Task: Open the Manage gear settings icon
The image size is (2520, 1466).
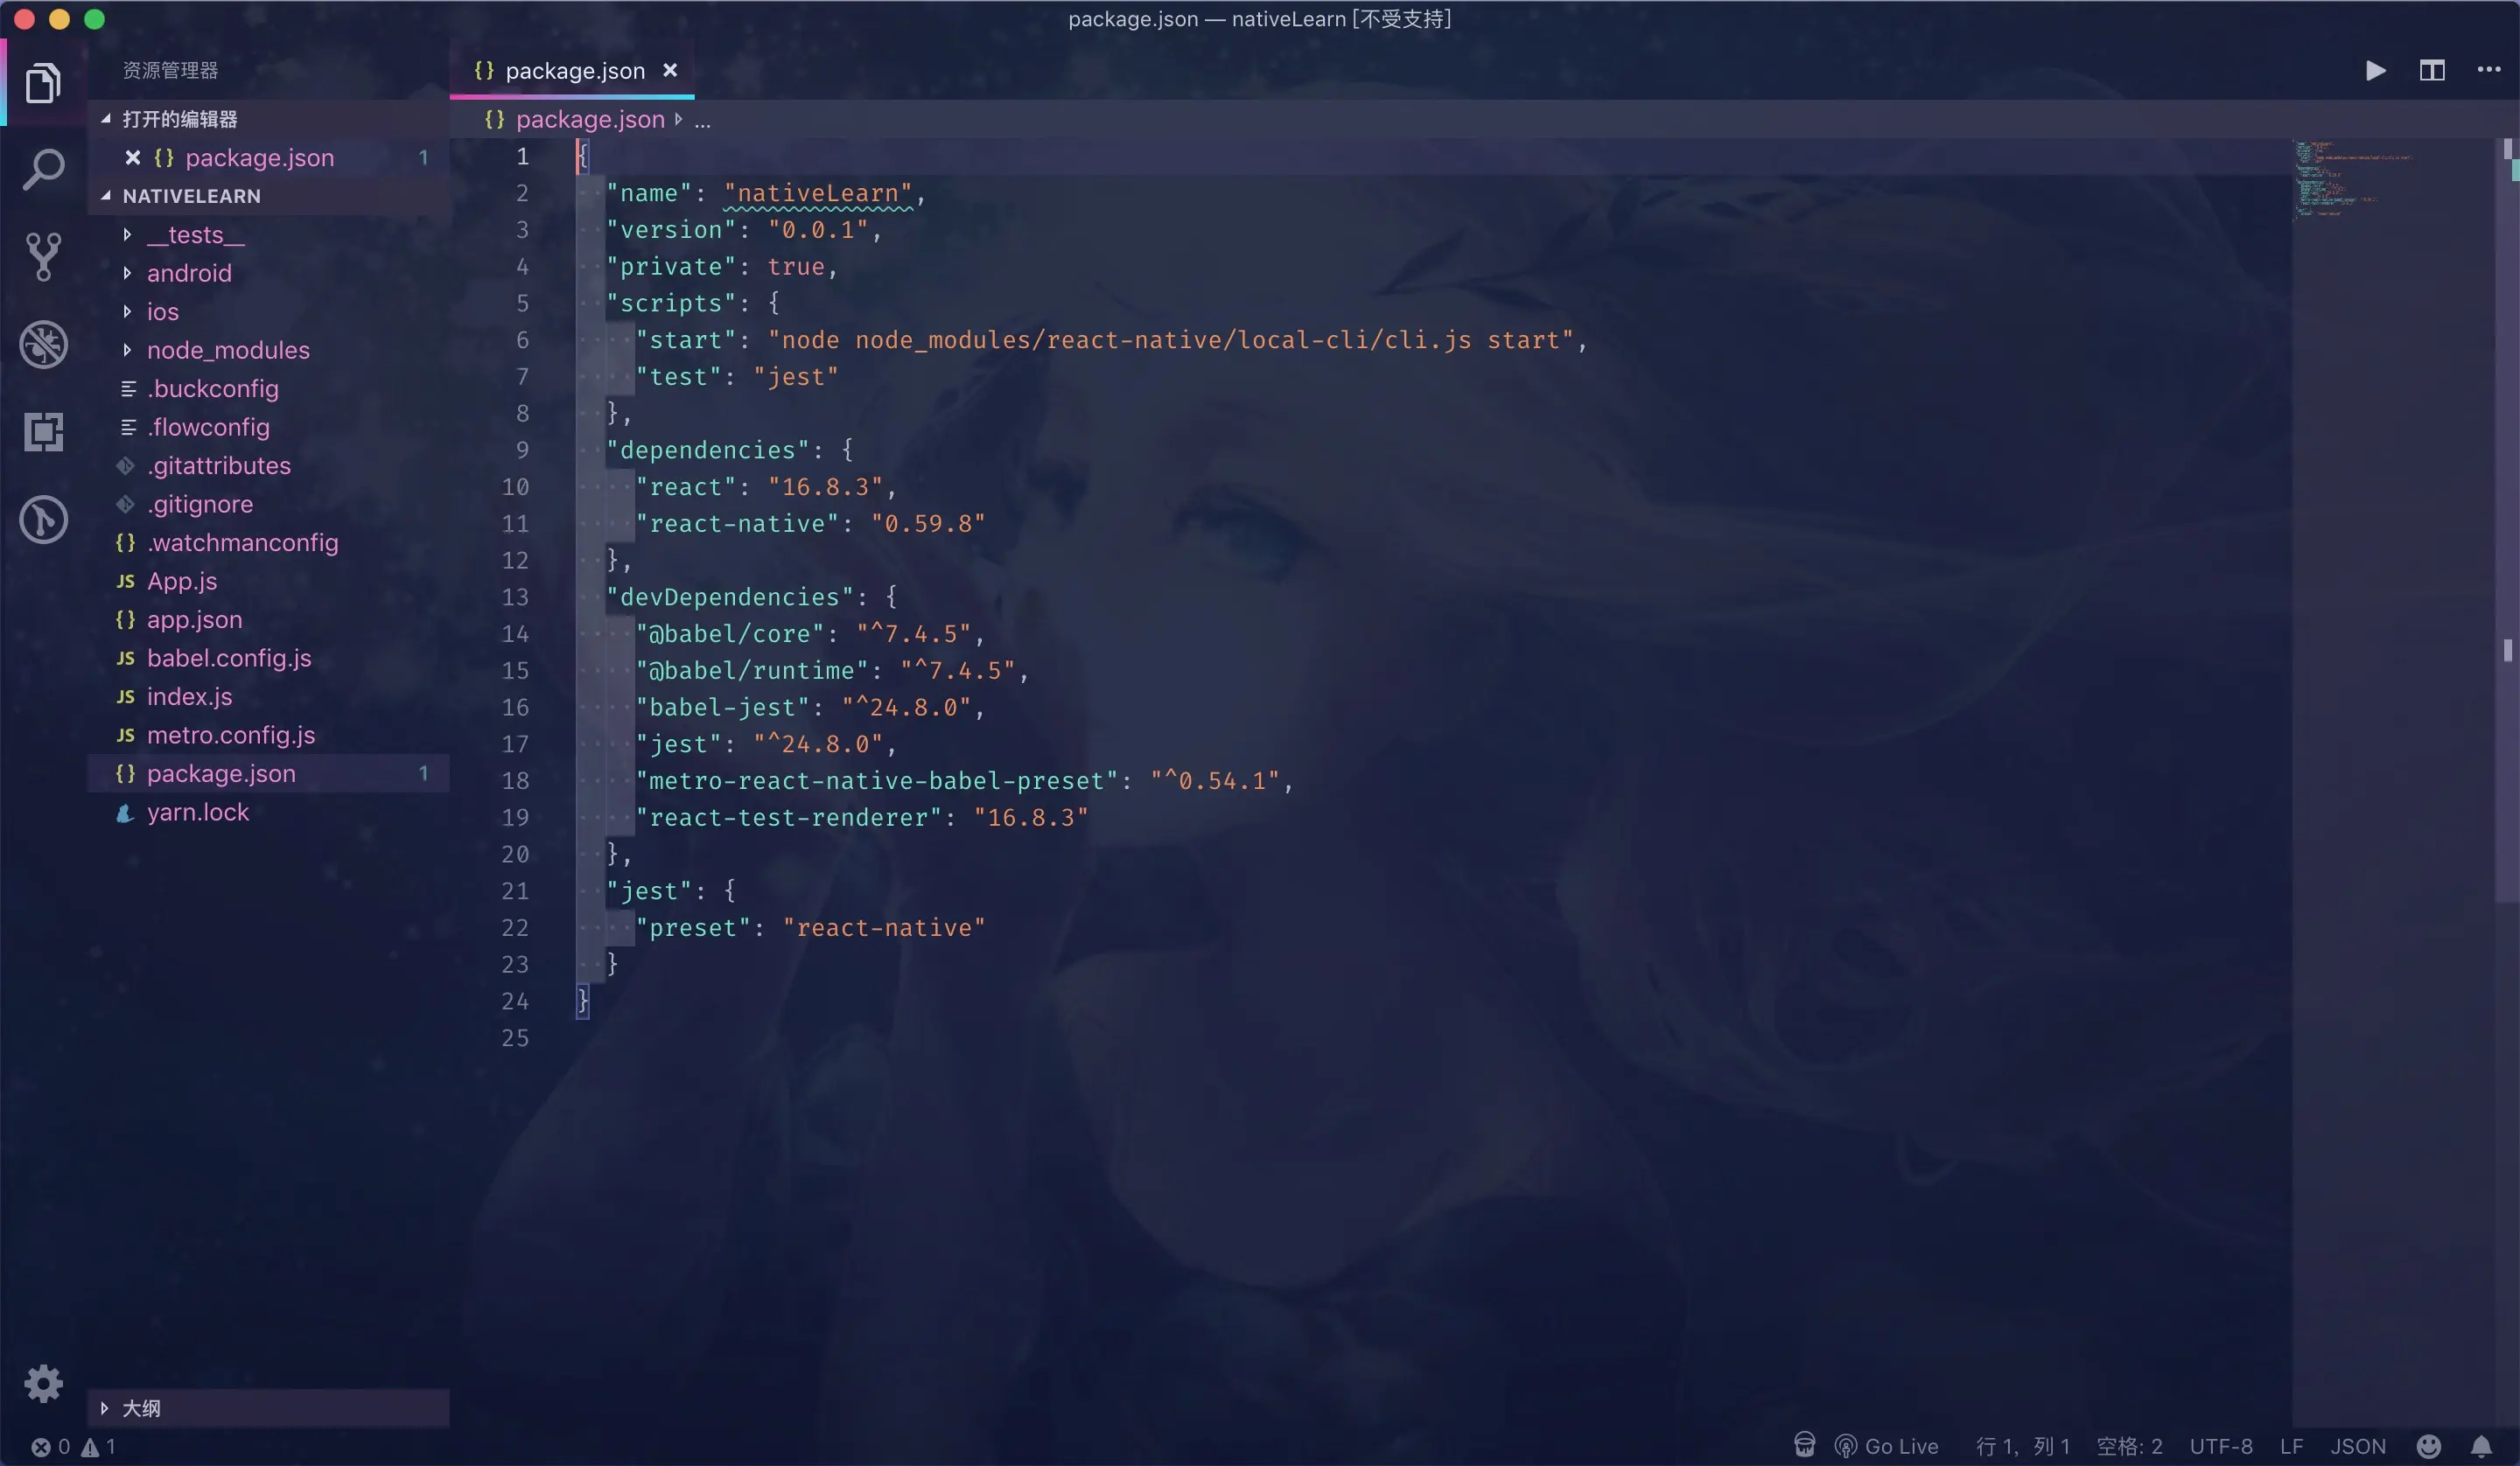Action: (43, 1383)
